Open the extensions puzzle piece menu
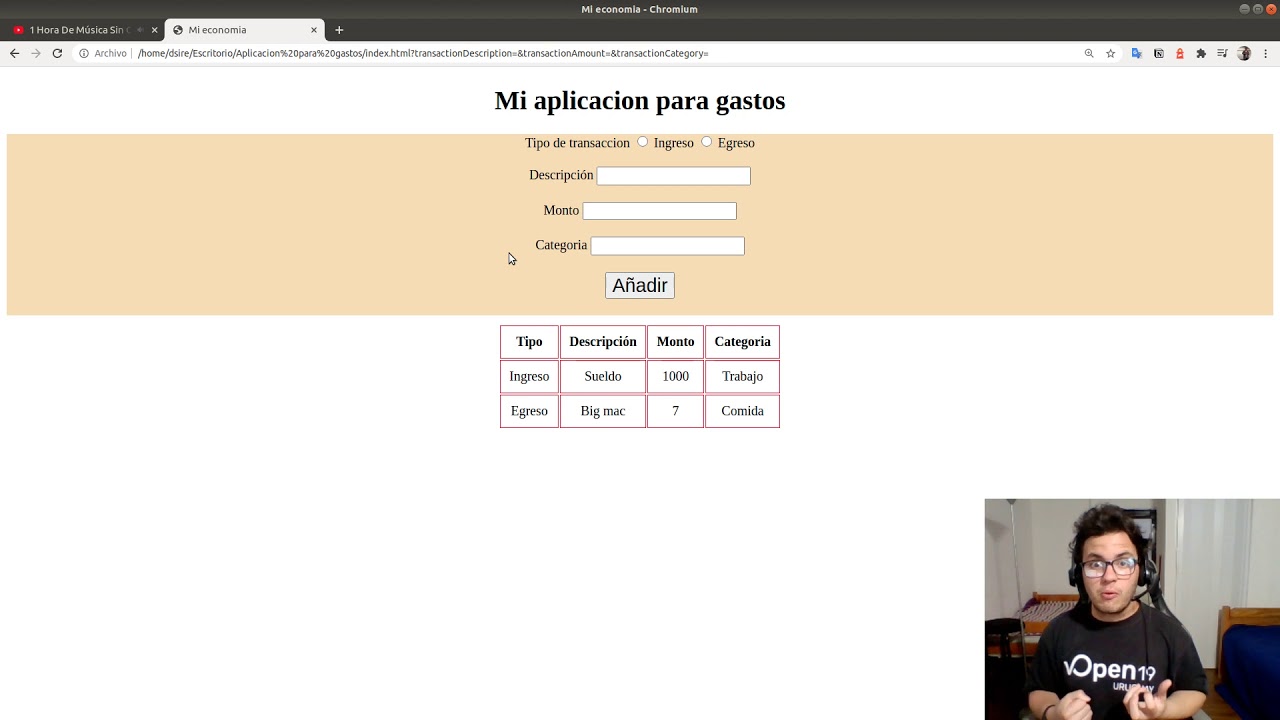Viewport: 1280px width, 720px height. coord(1201,53)
